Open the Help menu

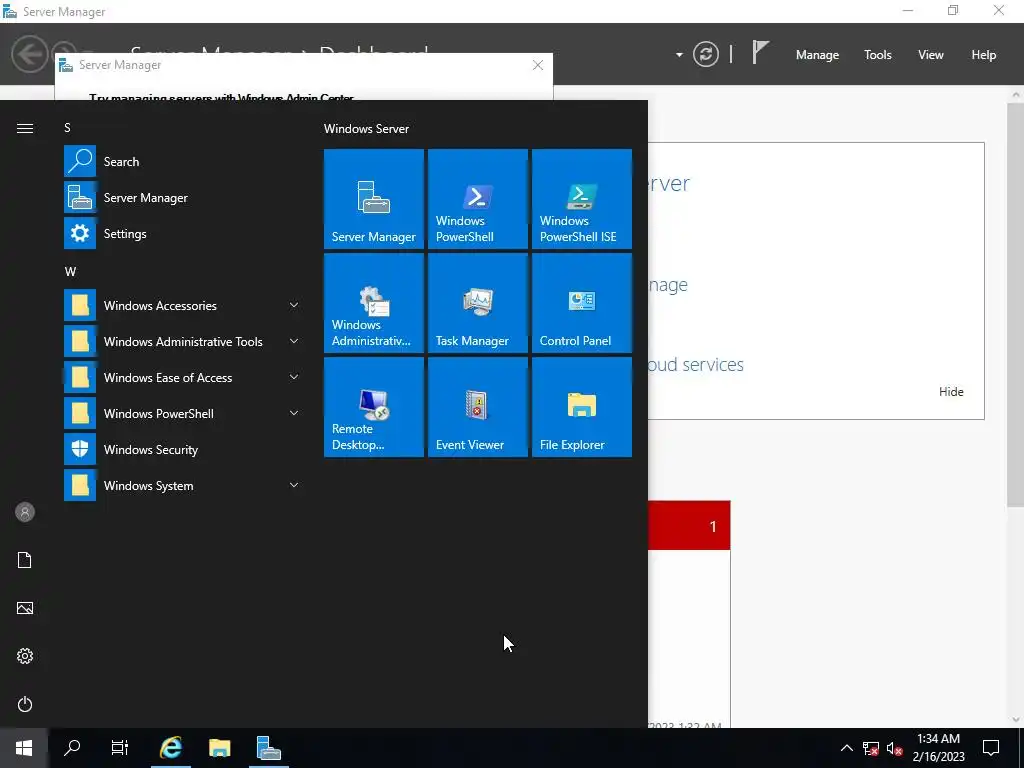coord(984,55)
